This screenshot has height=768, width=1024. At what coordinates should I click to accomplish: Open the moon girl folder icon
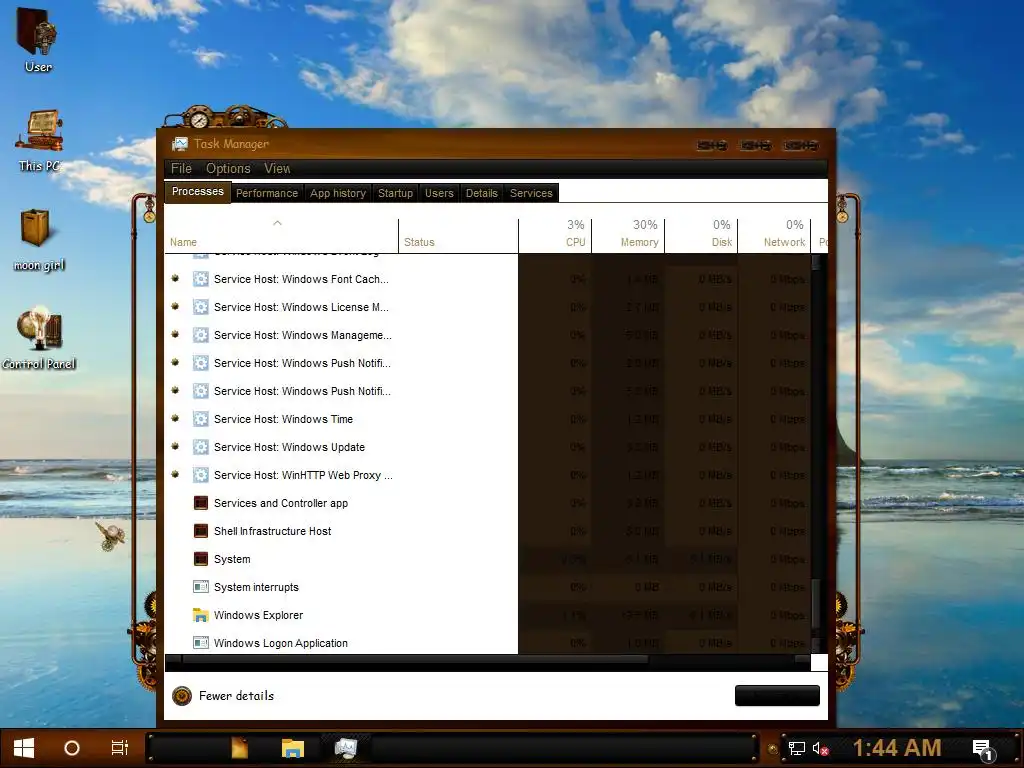pyautogui.click(x=38, y=238)
